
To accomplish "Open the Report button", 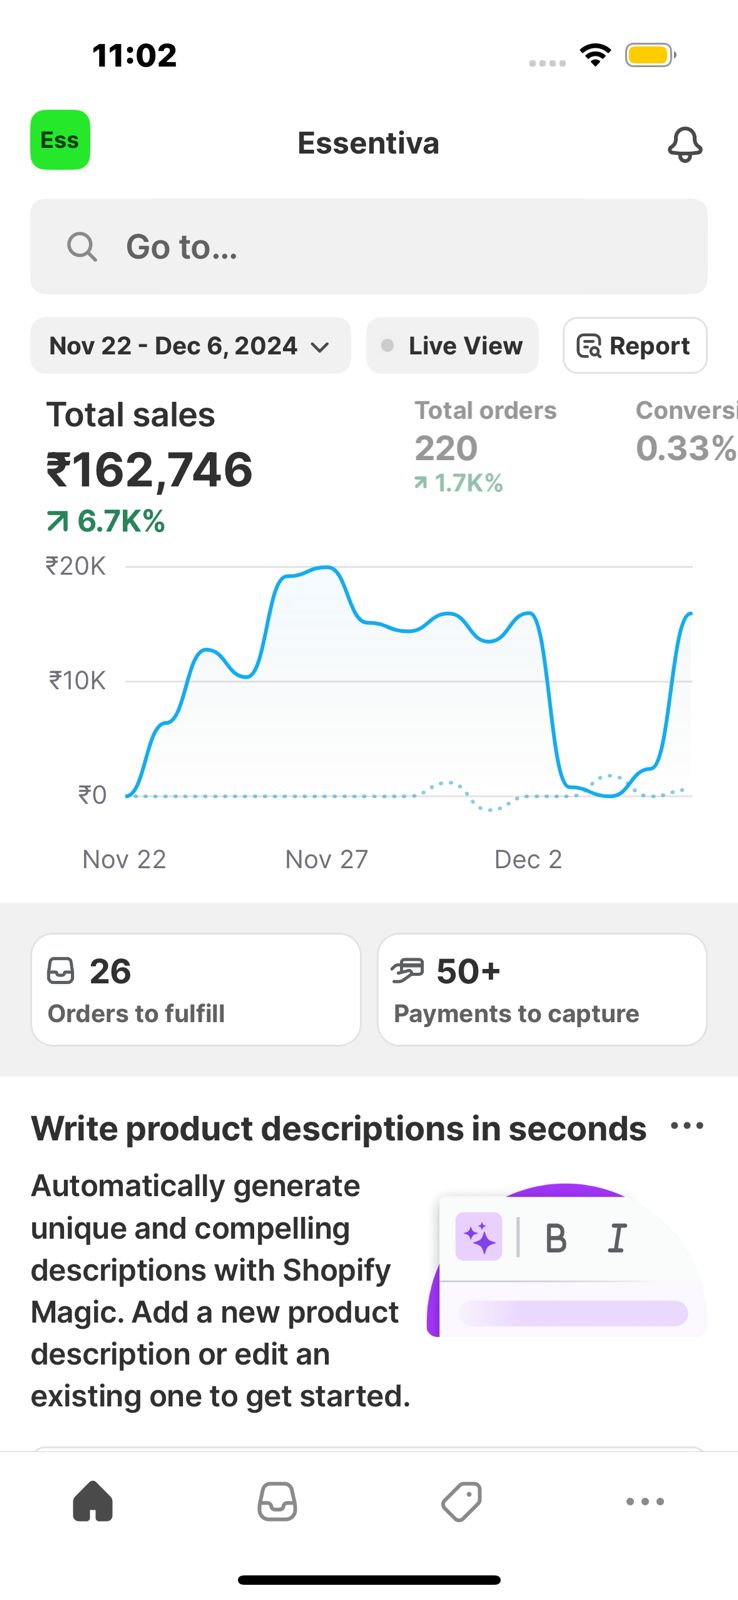I will point(635,346).
